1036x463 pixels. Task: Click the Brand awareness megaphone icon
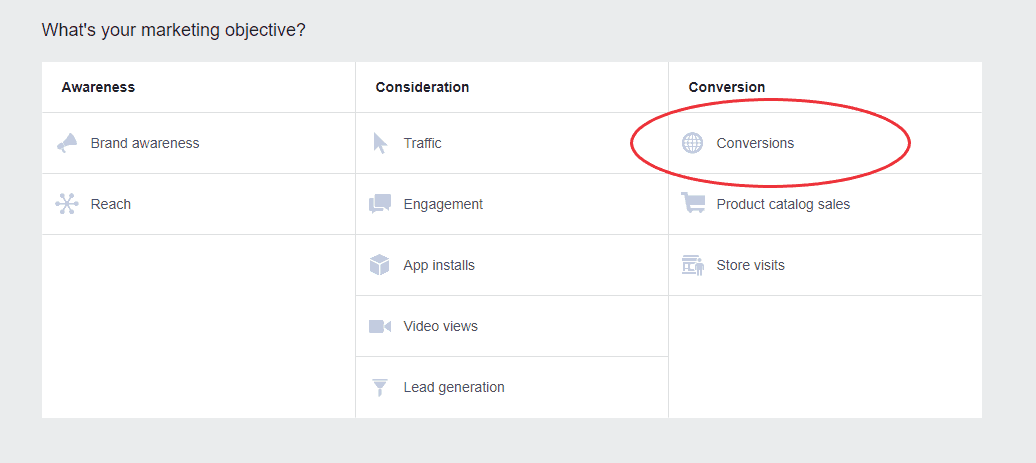(67, 143)
